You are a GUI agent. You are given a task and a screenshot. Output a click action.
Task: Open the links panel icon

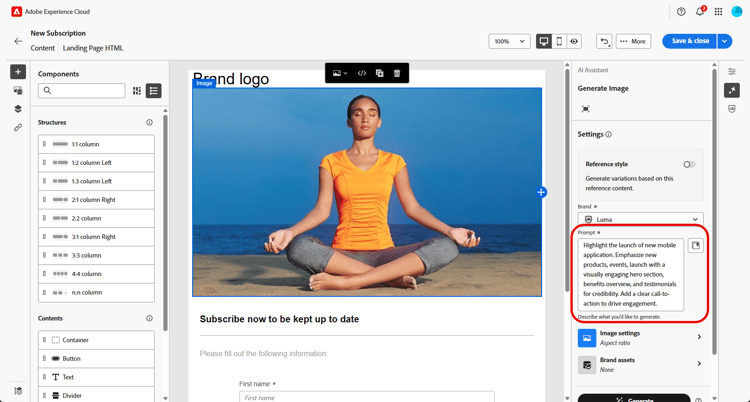point(18,128)
